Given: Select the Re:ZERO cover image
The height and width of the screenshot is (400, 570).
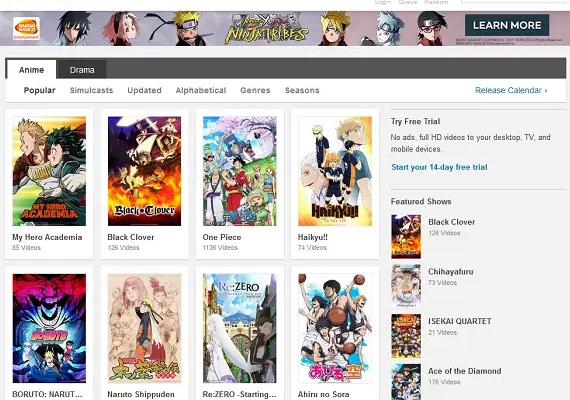Looking at the screenshot, I should (x=240, y=328).
